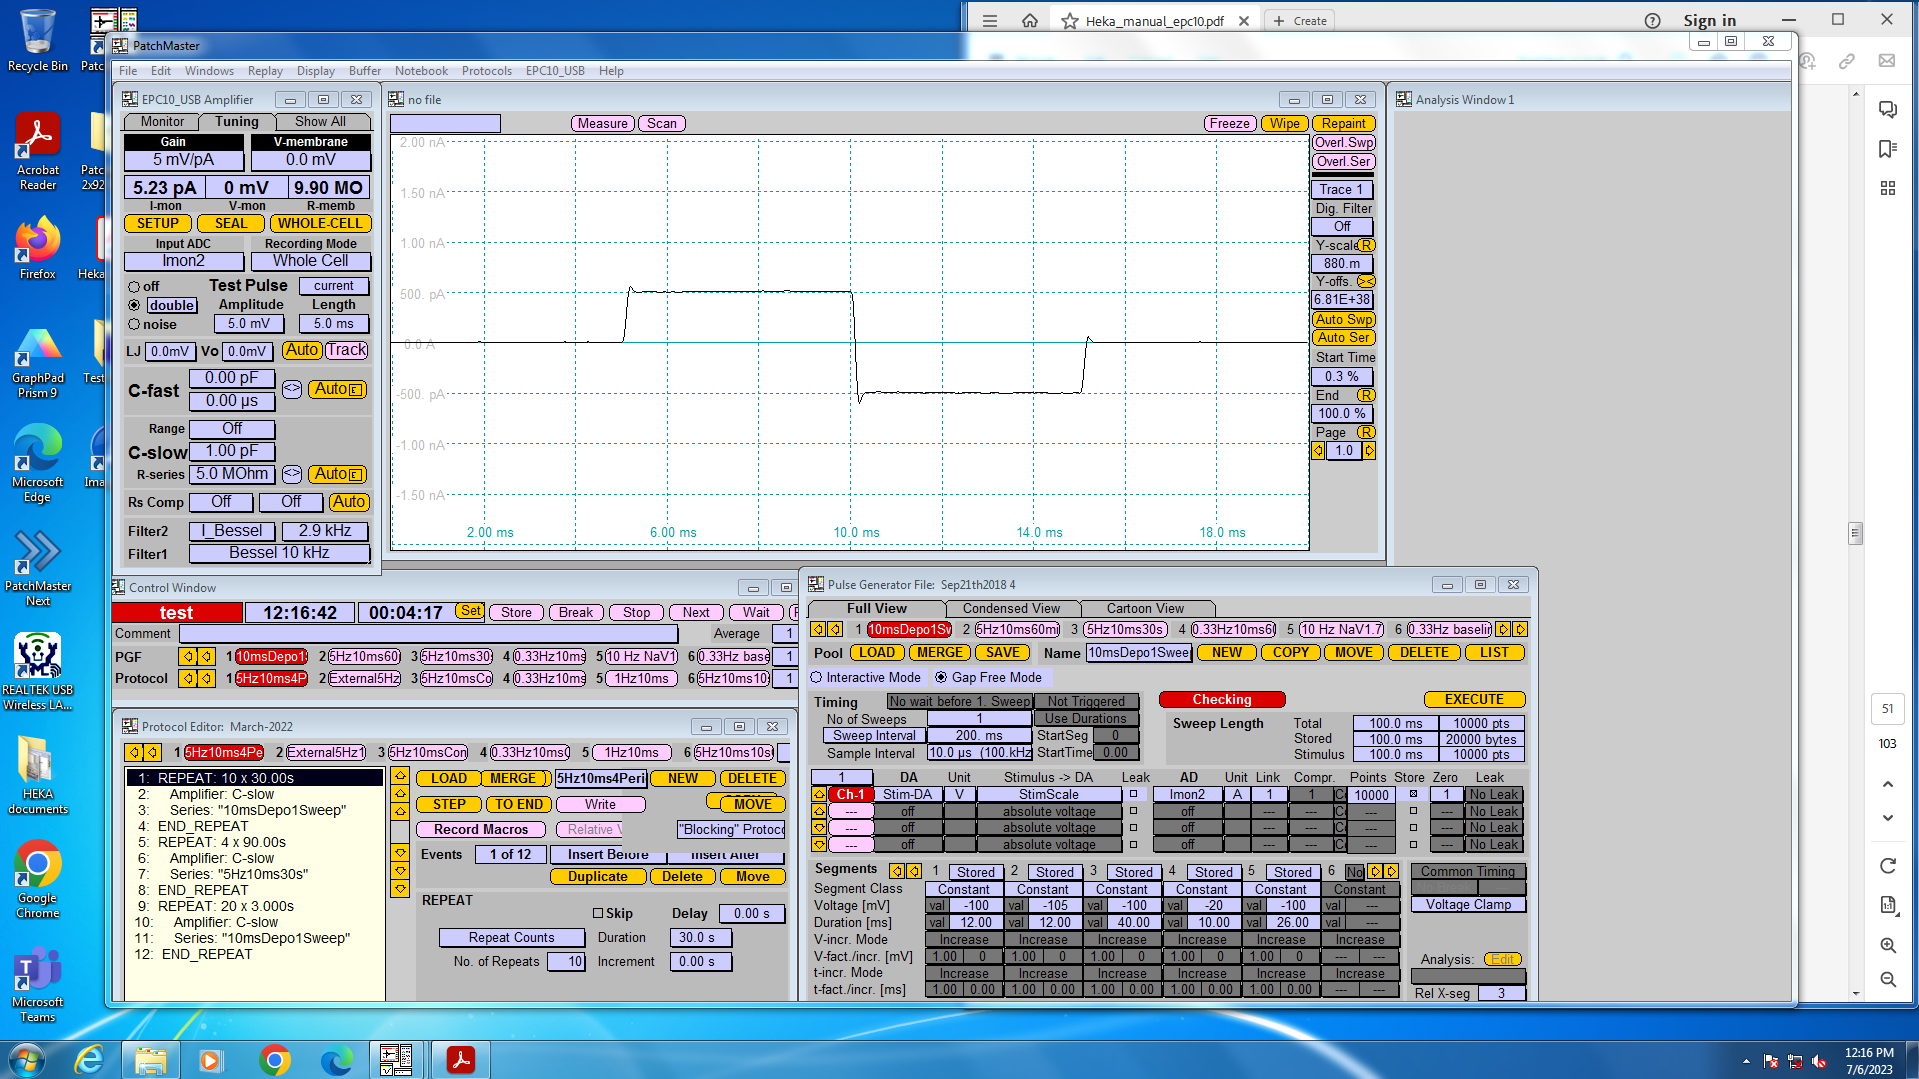Toggle the Skip checkbox in REPEAT
This screenshot has height=1079, width=1919.
(598, 913)
